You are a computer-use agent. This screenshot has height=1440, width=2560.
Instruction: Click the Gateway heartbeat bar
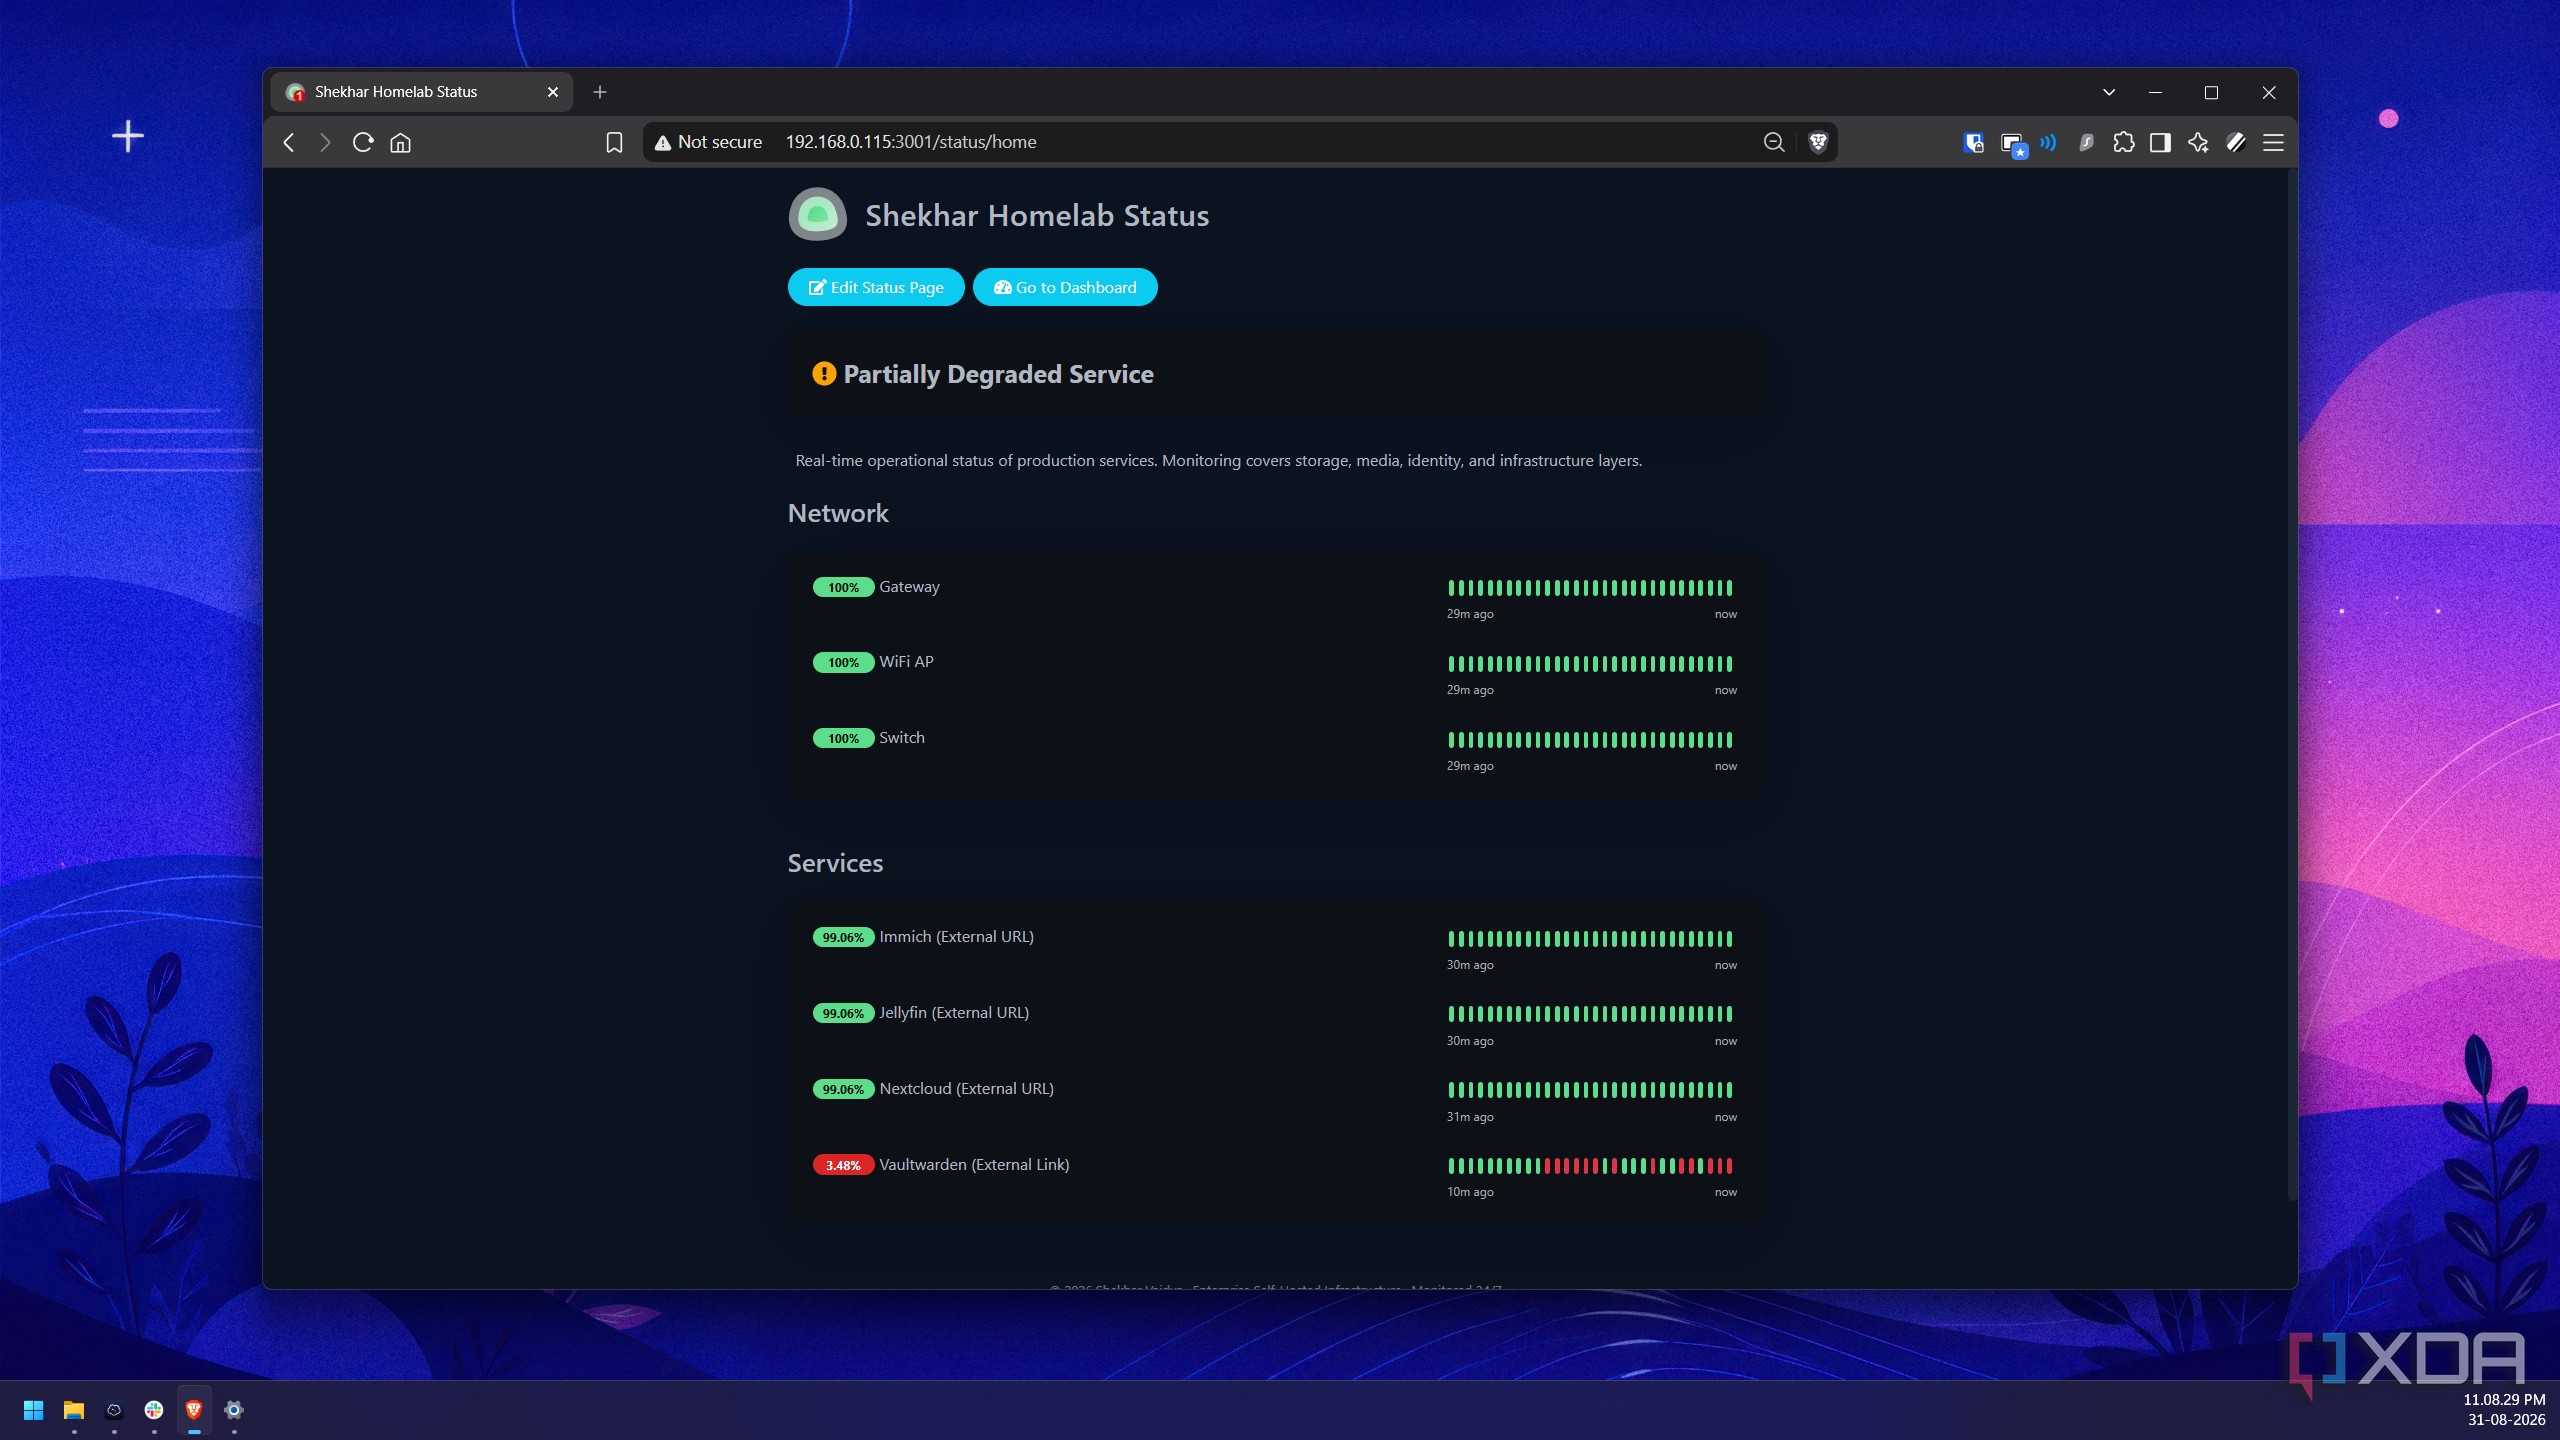1590,587
